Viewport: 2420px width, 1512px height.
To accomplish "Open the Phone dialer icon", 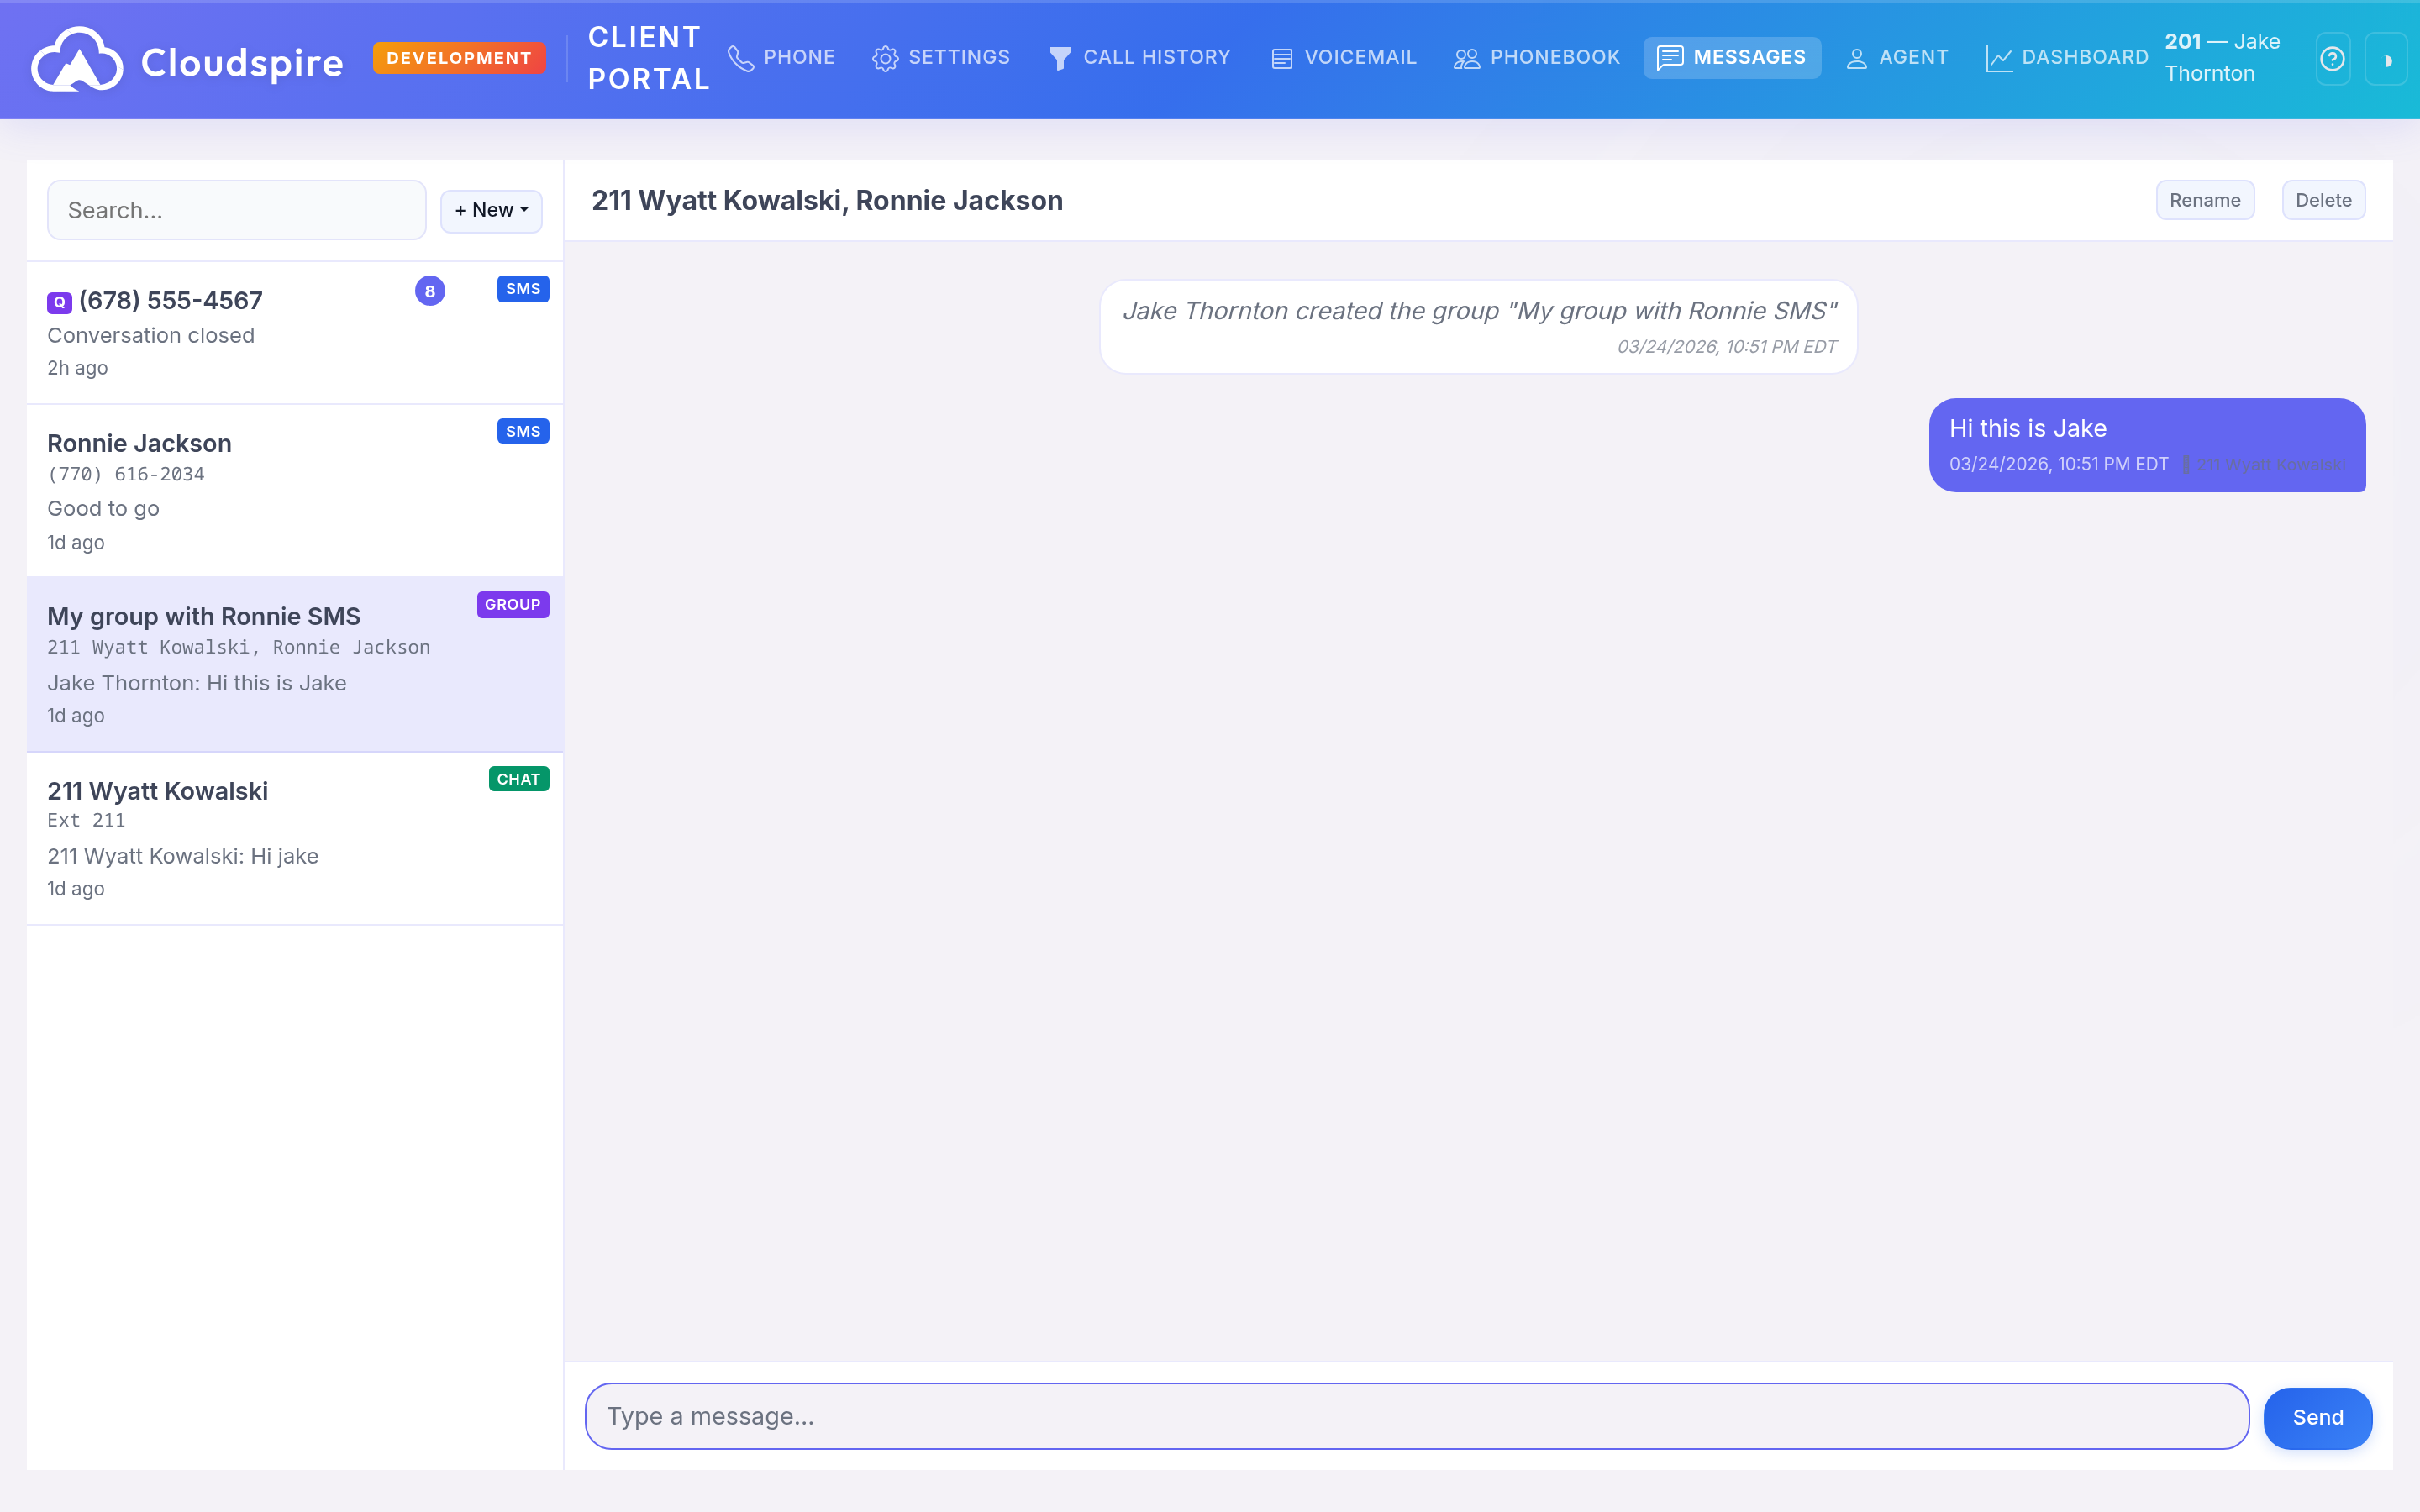I will click(740, 58).
